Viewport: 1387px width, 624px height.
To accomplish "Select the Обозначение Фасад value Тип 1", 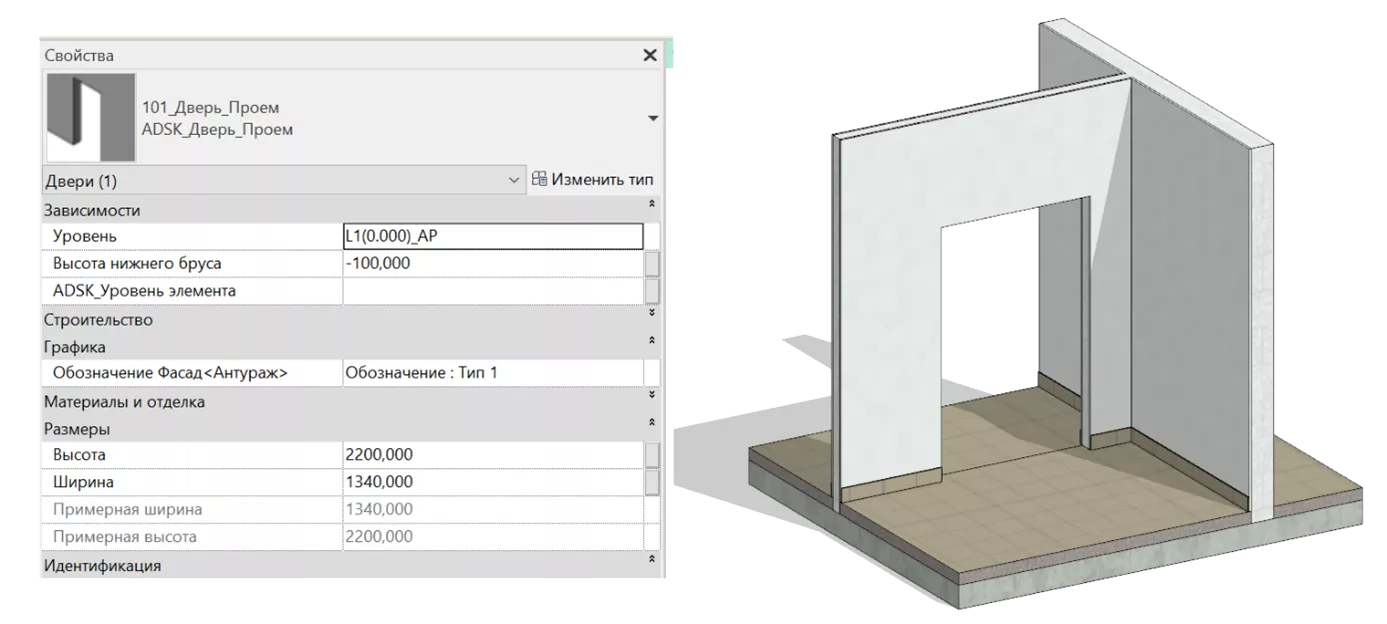I will click(x=491, y=373).
